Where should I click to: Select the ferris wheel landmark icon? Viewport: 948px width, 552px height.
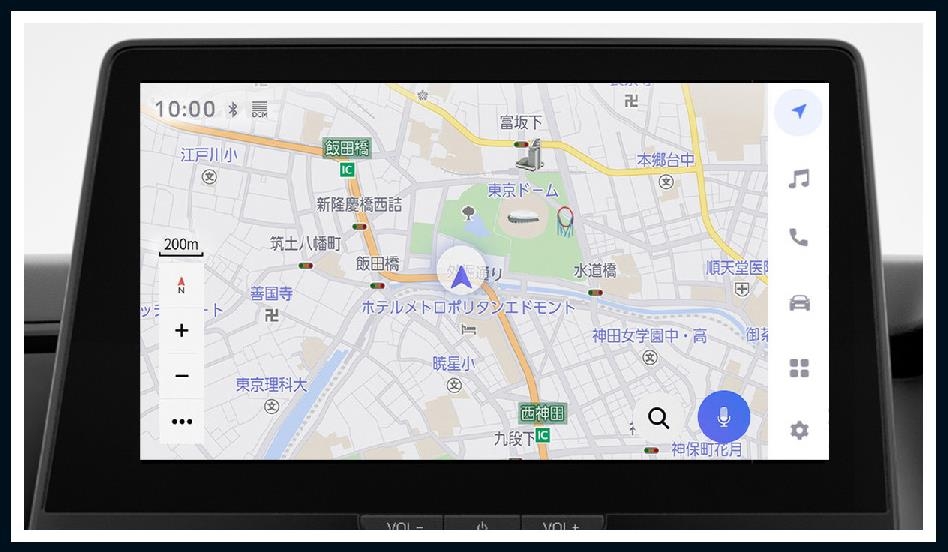[x=566, y=219]
